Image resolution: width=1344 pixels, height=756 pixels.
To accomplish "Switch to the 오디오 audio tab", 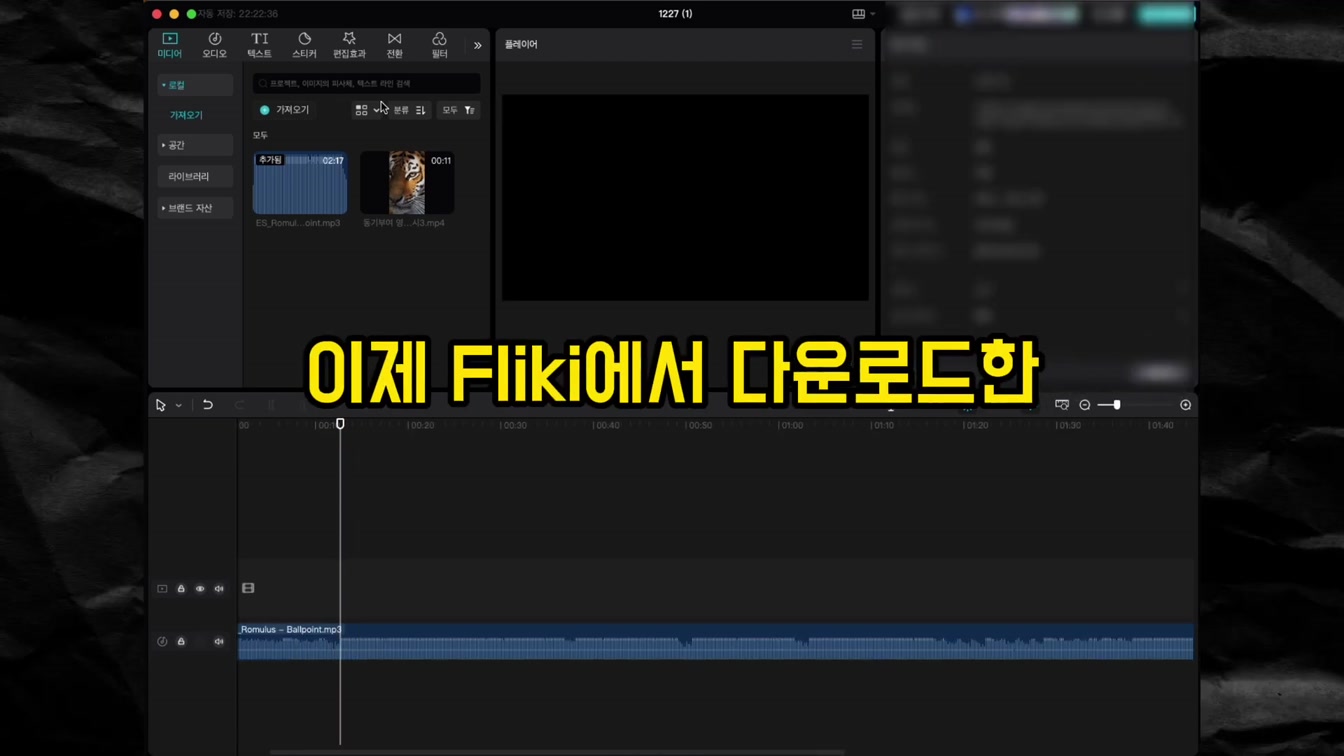I will coord(215,45).
